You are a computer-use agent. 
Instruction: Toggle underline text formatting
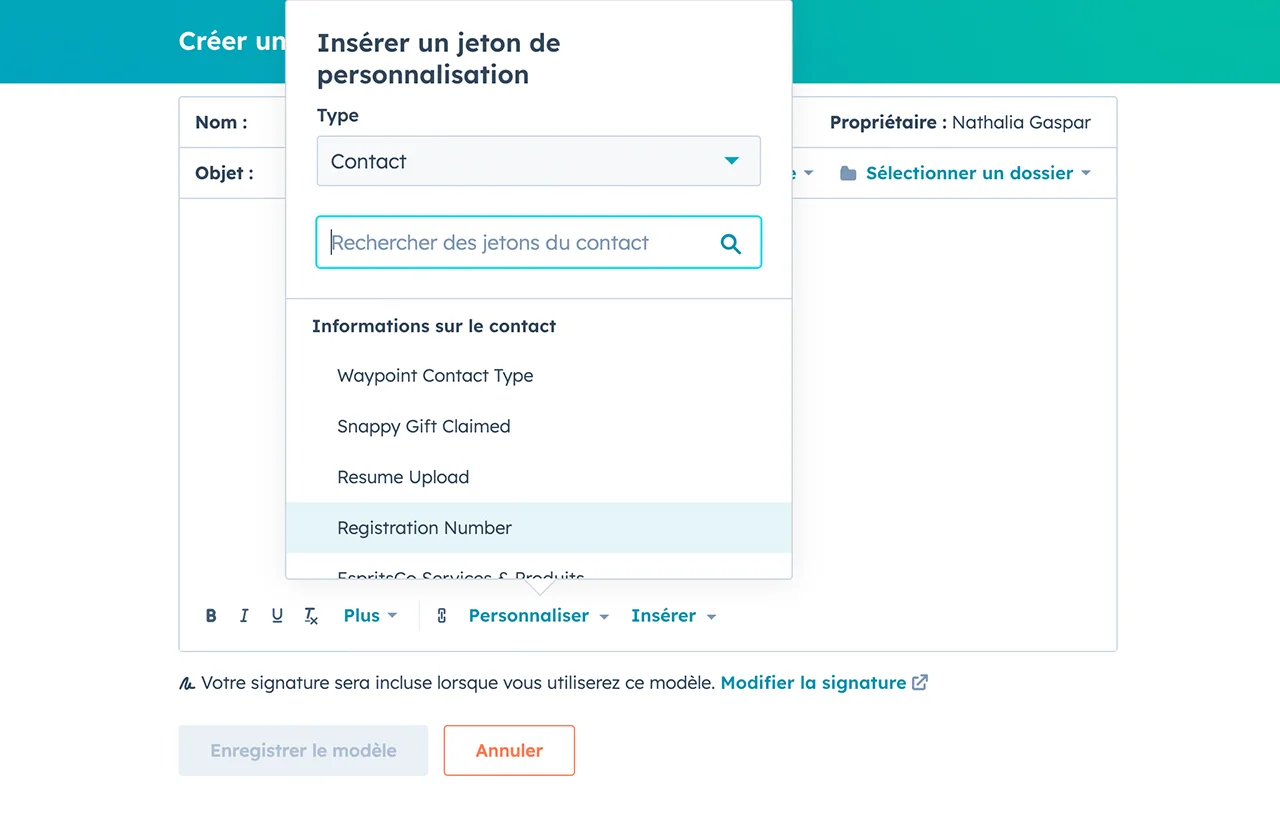[x=277, y=616]
